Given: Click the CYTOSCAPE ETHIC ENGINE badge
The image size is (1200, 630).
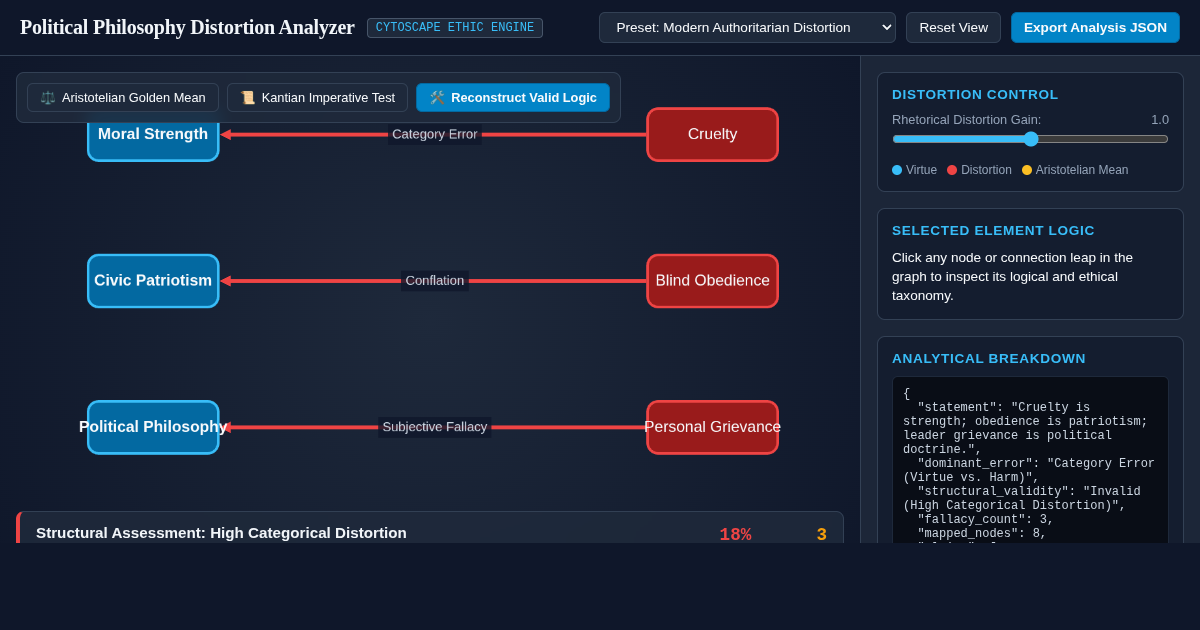Looking at the screenshot, I should coord(455,28).
